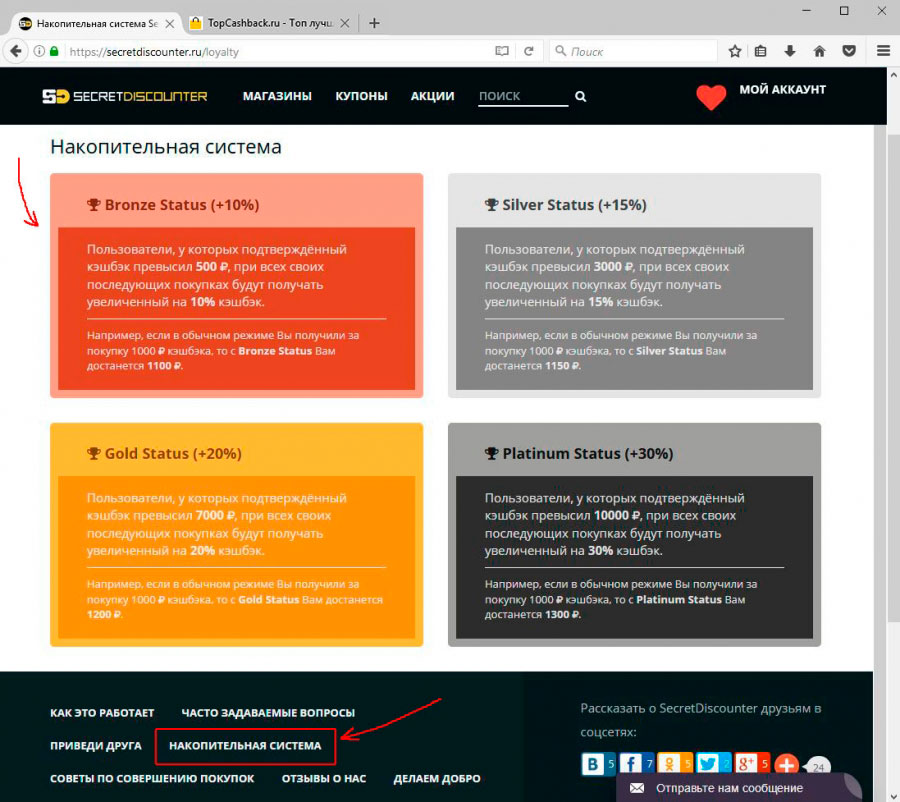Open Firefox hamburger menu
Screen dimensions: 900x802
[x=883, y=51]
